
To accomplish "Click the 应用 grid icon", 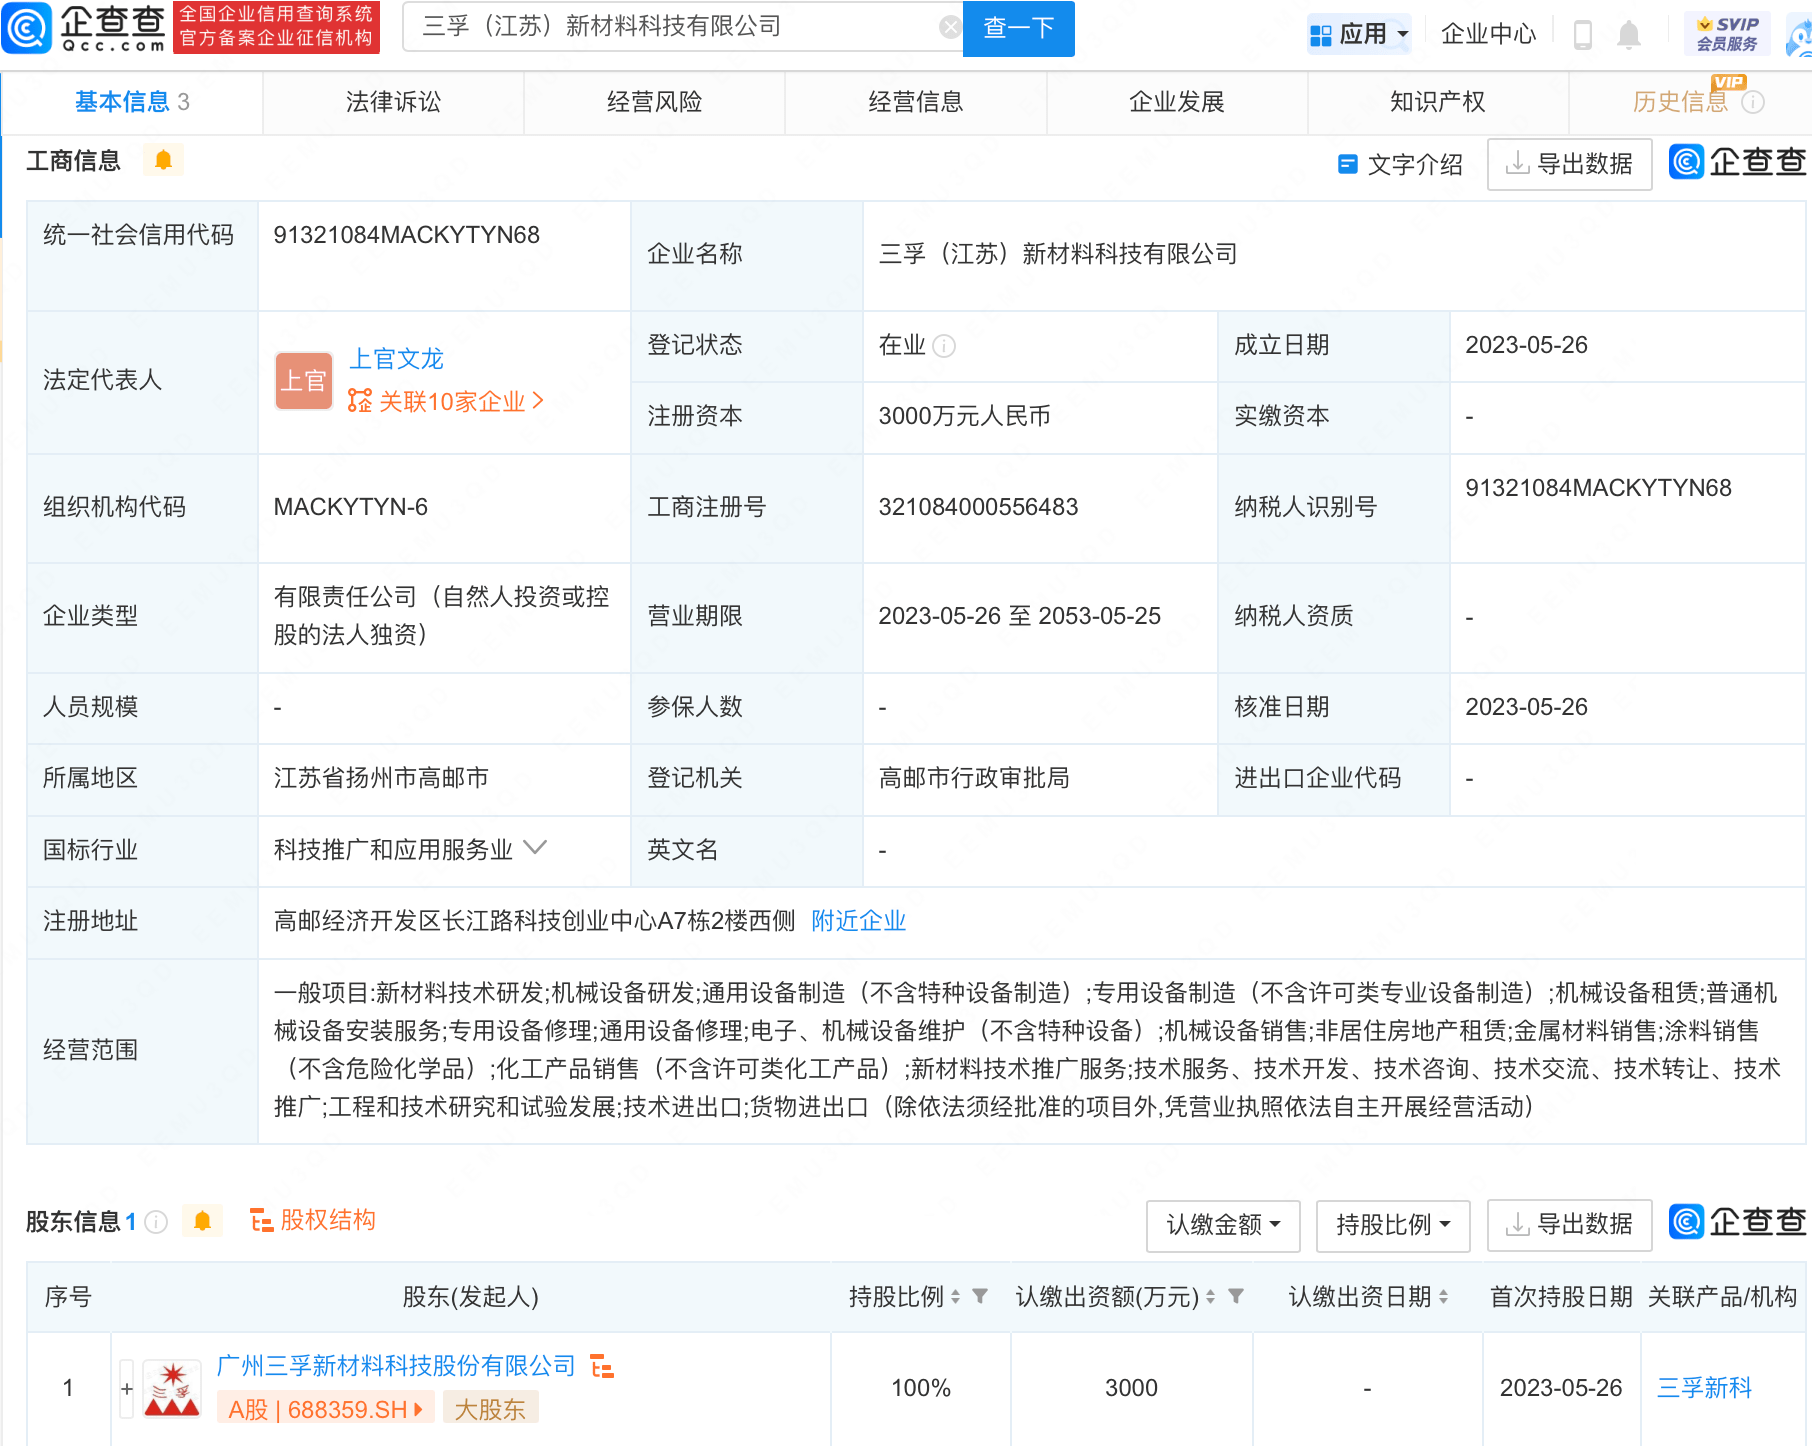I will pyautogui.click(x=1320, y=35).
